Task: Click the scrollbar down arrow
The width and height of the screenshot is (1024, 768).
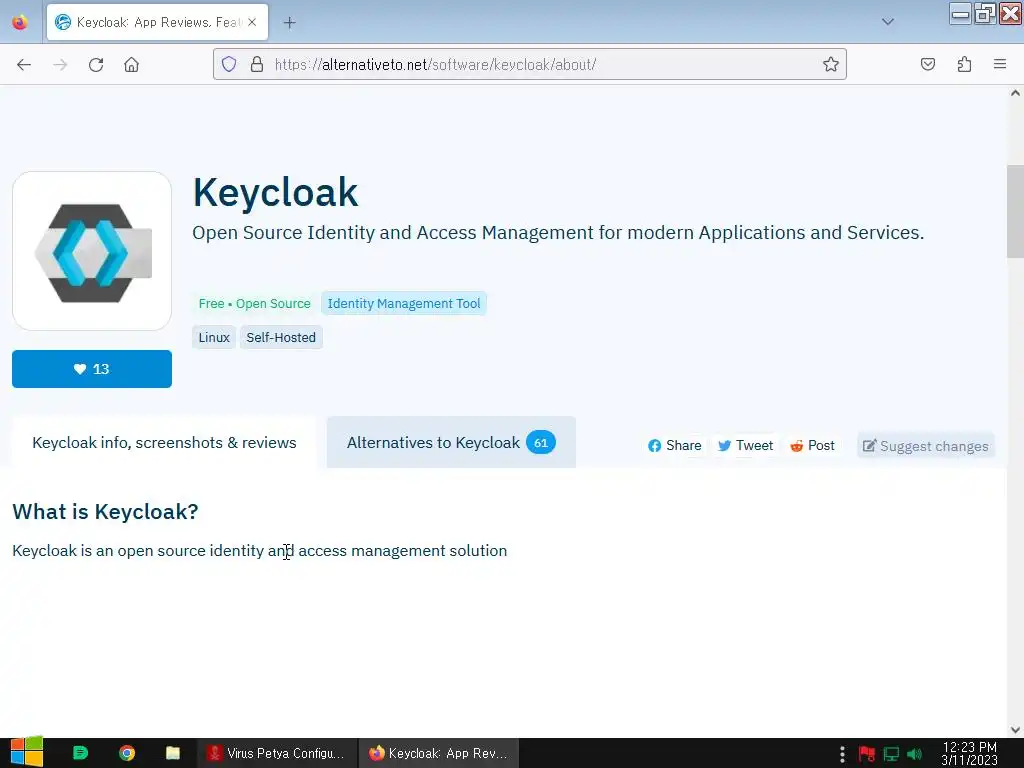Action: [x=1015, y=730]
